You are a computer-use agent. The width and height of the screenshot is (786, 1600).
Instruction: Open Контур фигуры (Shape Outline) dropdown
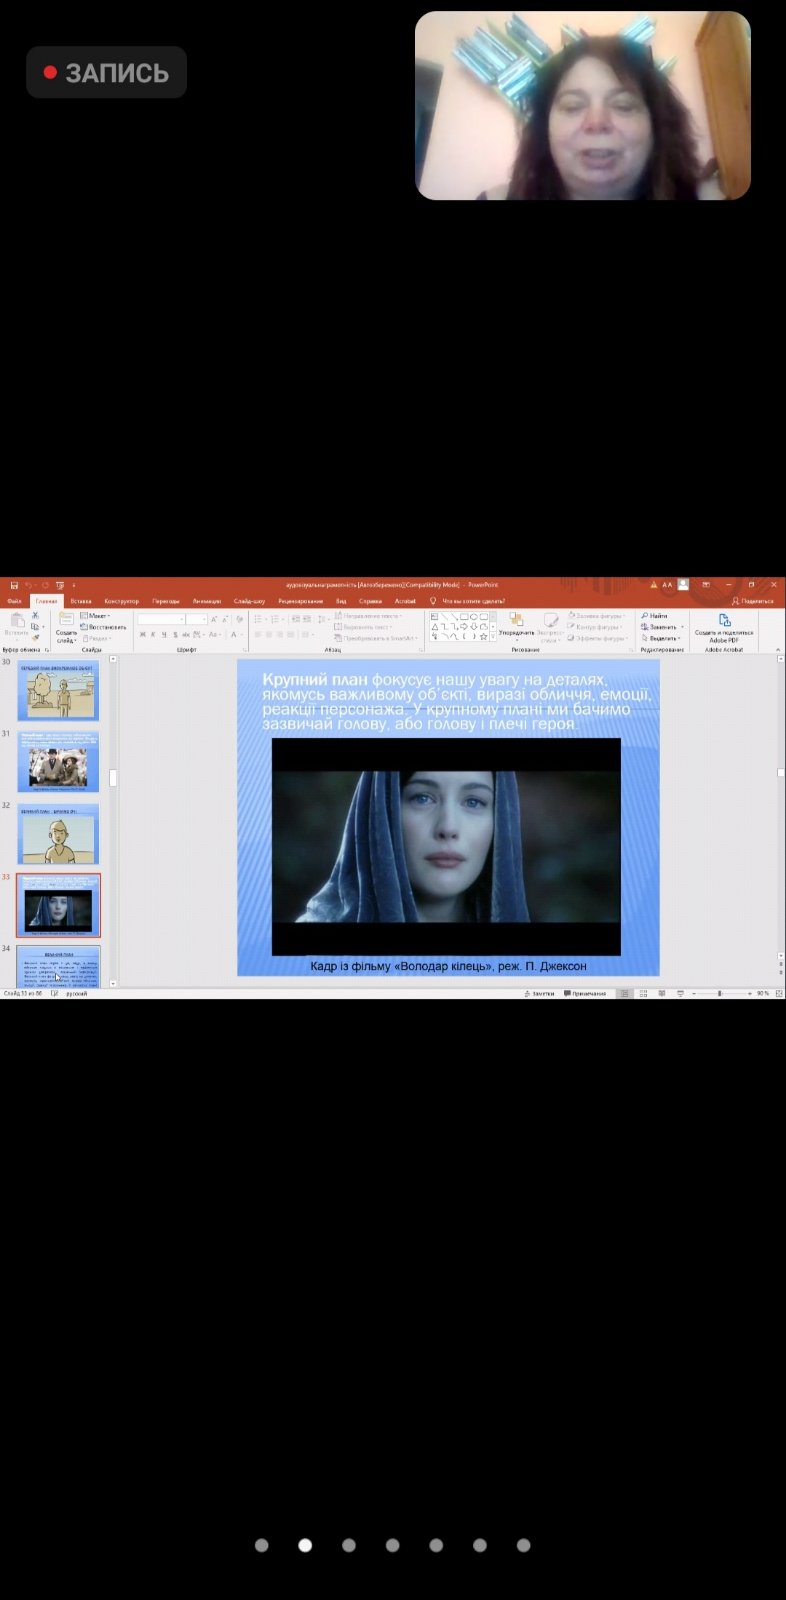point(597,627)
